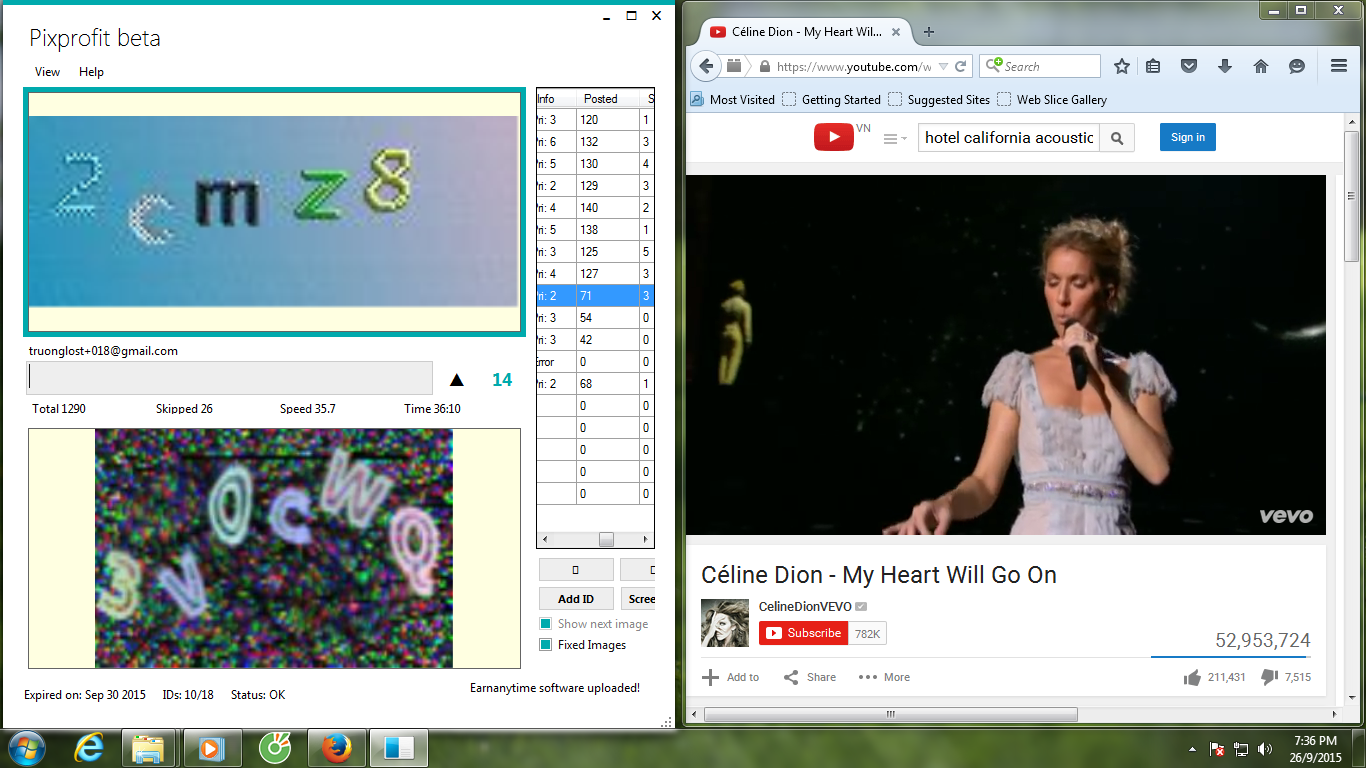Viewport: 1366px width, 768px height.
Task: Launch Internet Explorer from the taskbar
Action: coord(90,748)
